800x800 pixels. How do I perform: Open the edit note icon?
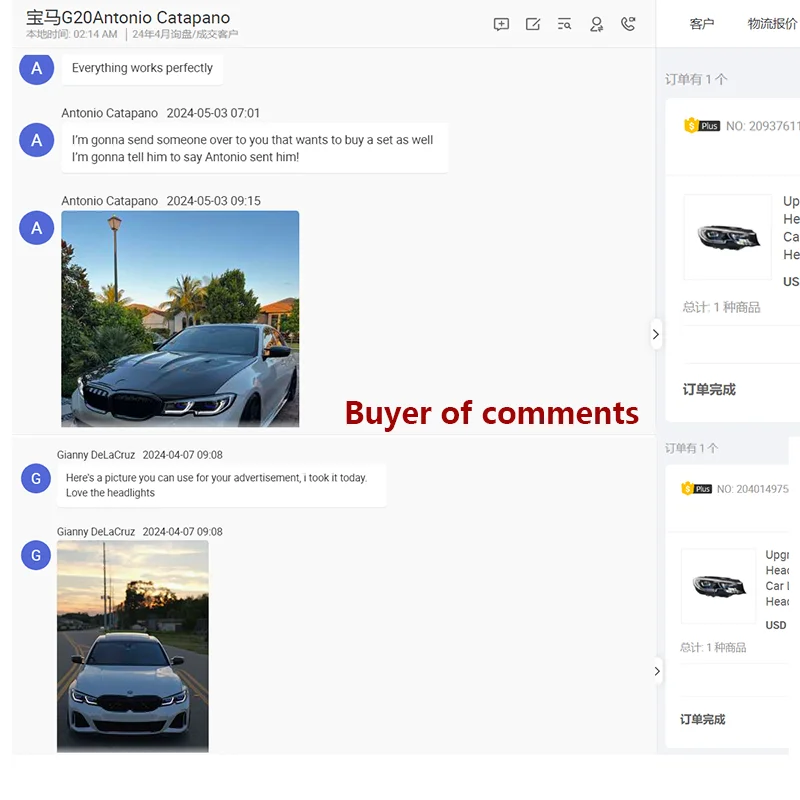pyautogui.click(x=533, y=24)
